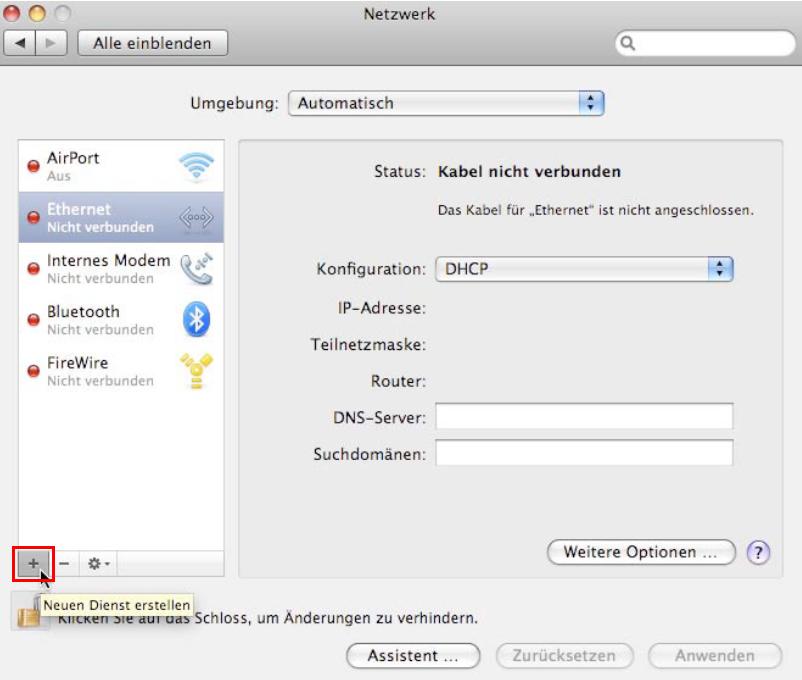Click the red status dot next to AirPort
Image resolution: width=802 pixels, height=680 pixels.
(x=33, y=166)
